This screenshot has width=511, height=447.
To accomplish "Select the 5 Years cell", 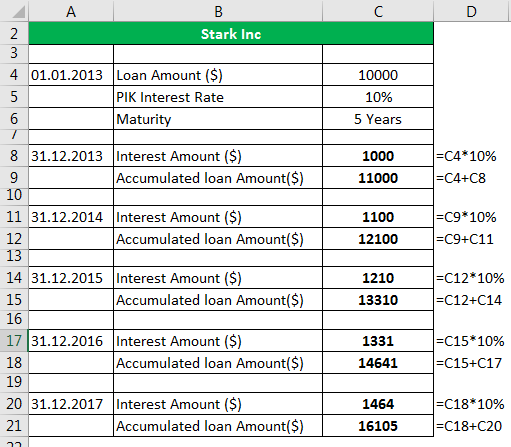I will click(378, 119).
